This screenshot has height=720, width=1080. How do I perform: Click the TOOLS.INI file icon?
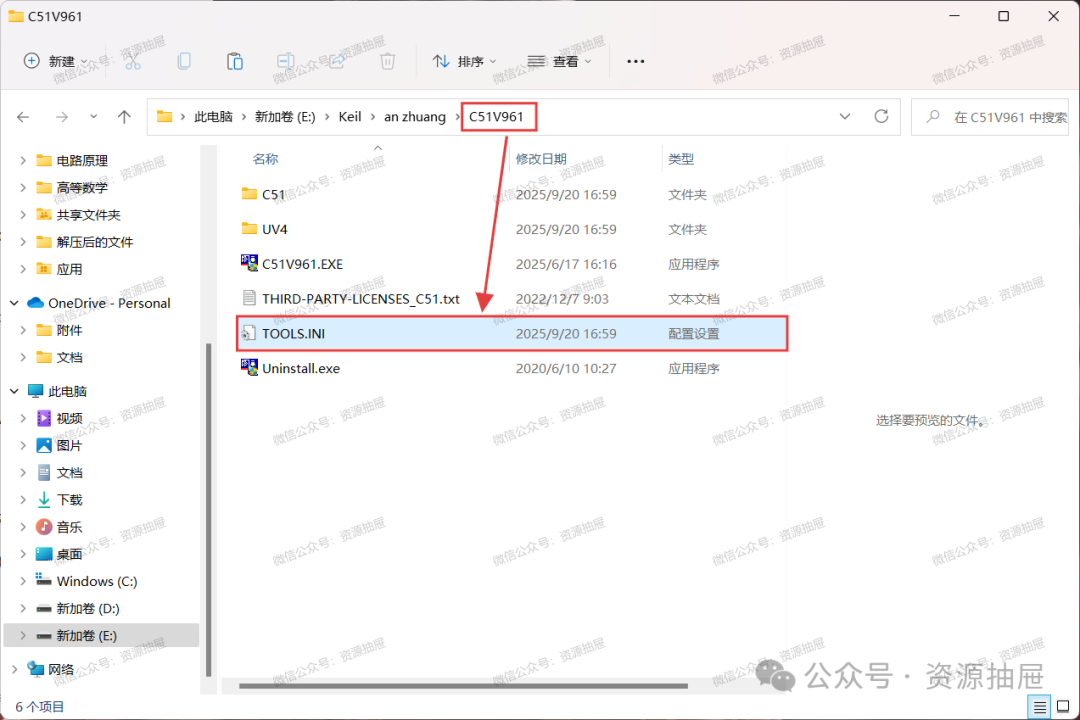click(249, 333)
